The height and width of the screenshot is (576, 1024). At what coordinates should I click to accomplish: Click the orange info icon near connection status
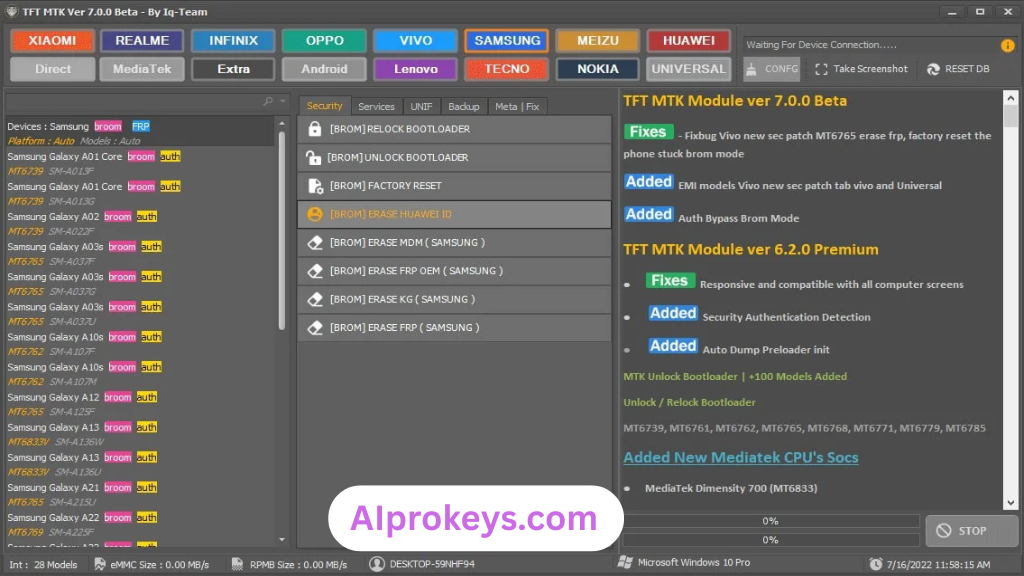click(x=1007, y=45)
